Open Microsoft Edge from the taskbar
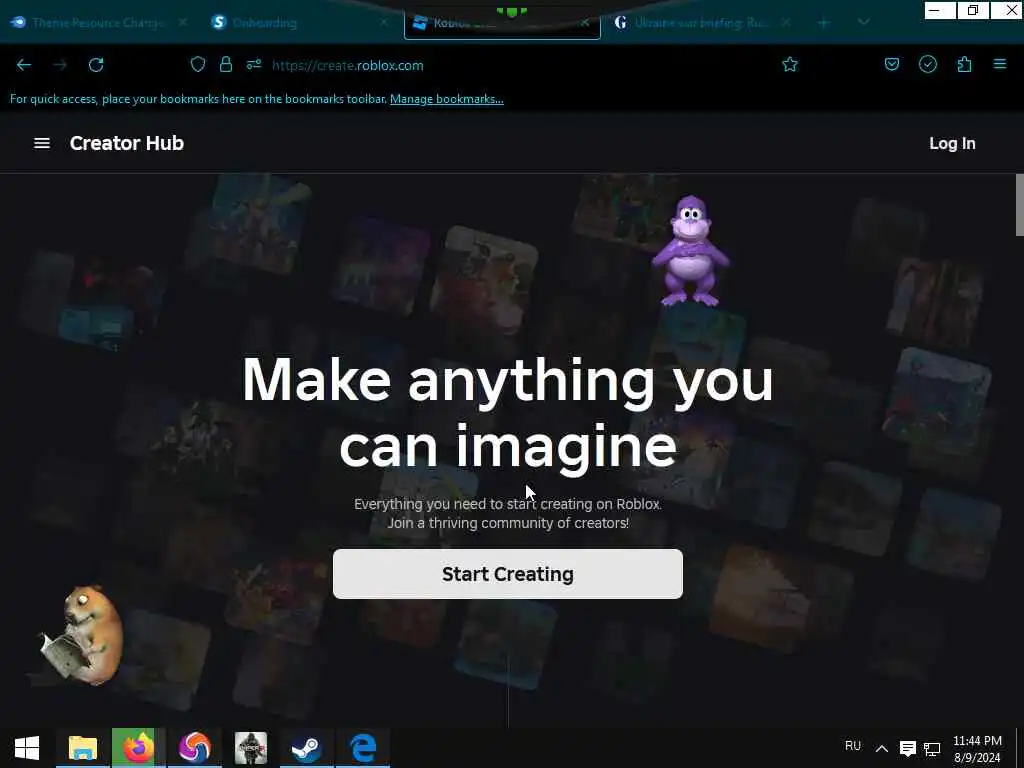The height and width of the screenshot is (768, 1024). click(363, 748)
